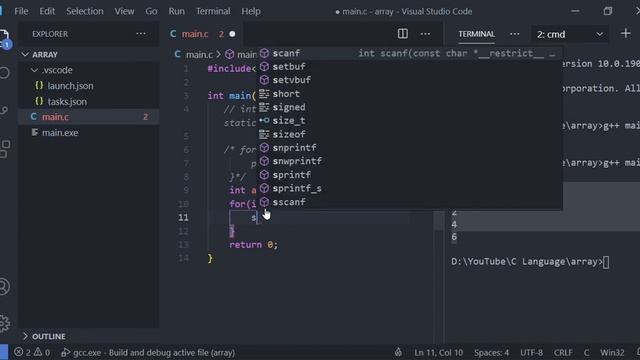The image size is (640, 360).
Task: Go to line via Ln 11, Col 10
Action: coord(438,352)
